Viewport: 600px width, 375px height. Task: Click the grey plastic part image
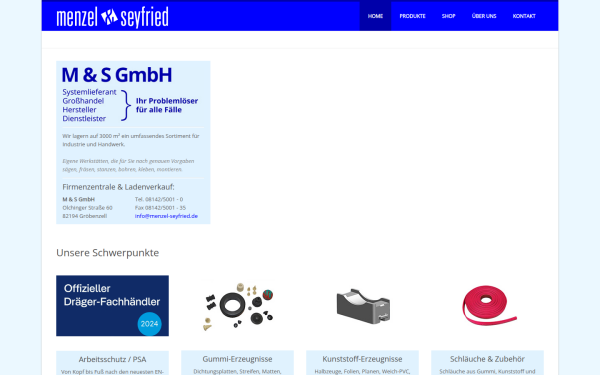pos(362,306)
